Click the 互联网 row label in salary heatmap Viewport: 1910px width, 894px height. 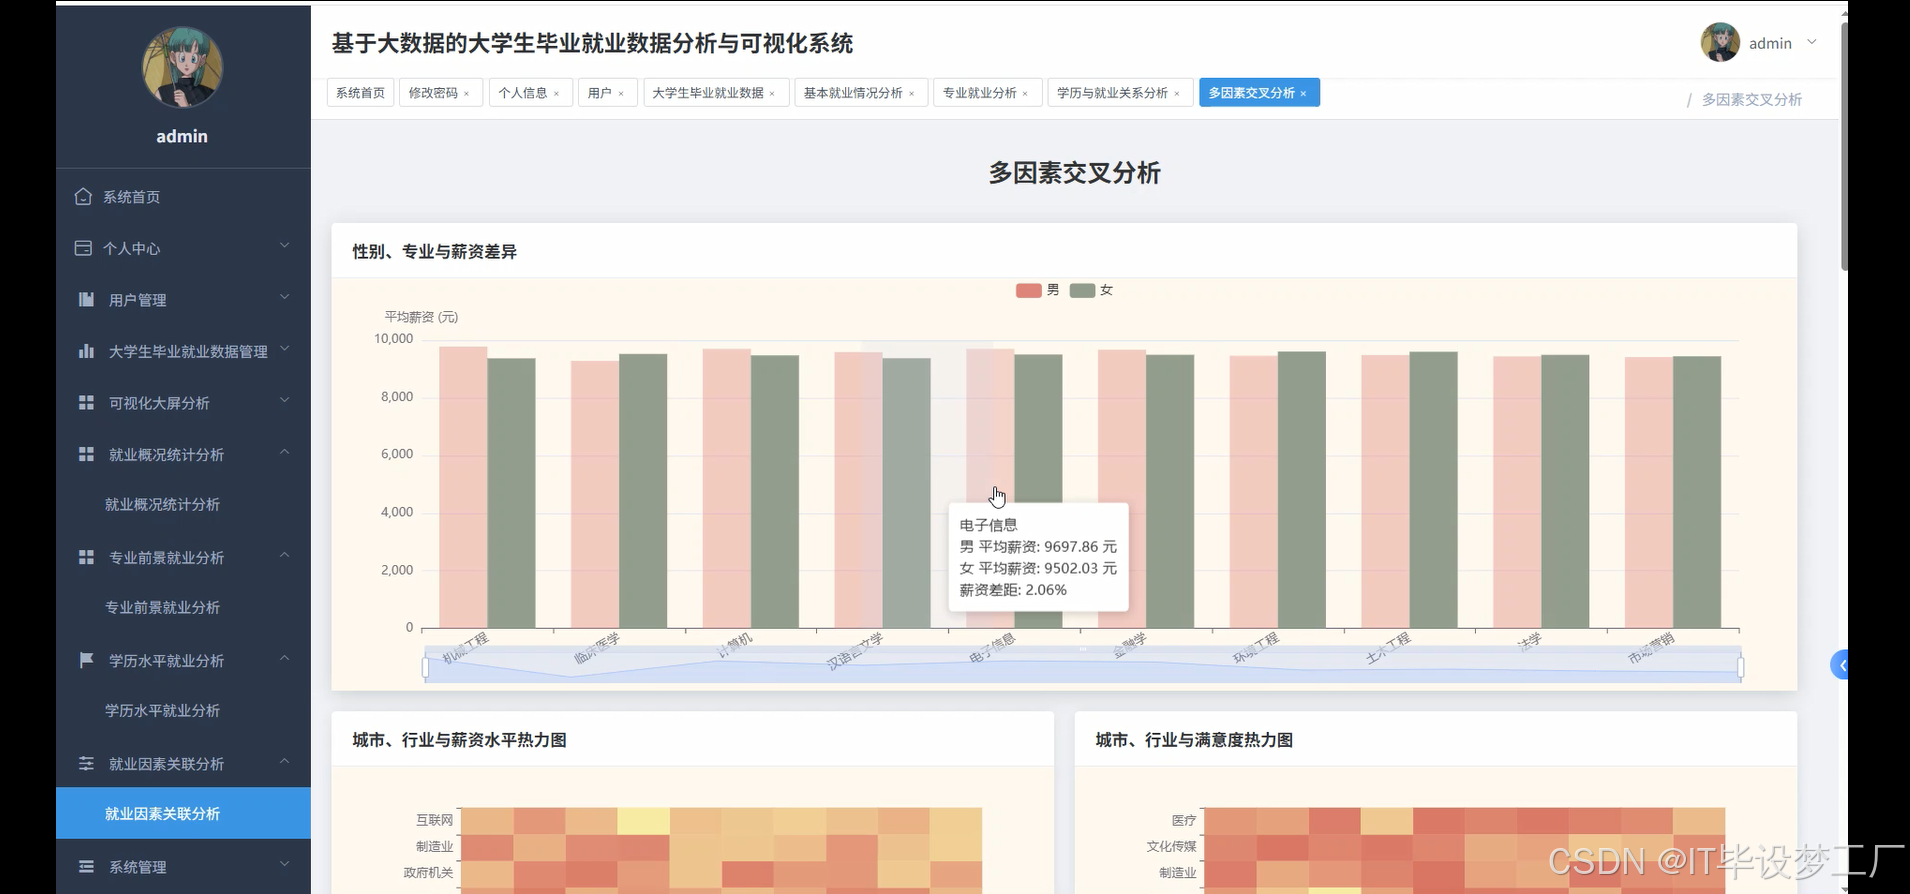click(x=434, y=820)
